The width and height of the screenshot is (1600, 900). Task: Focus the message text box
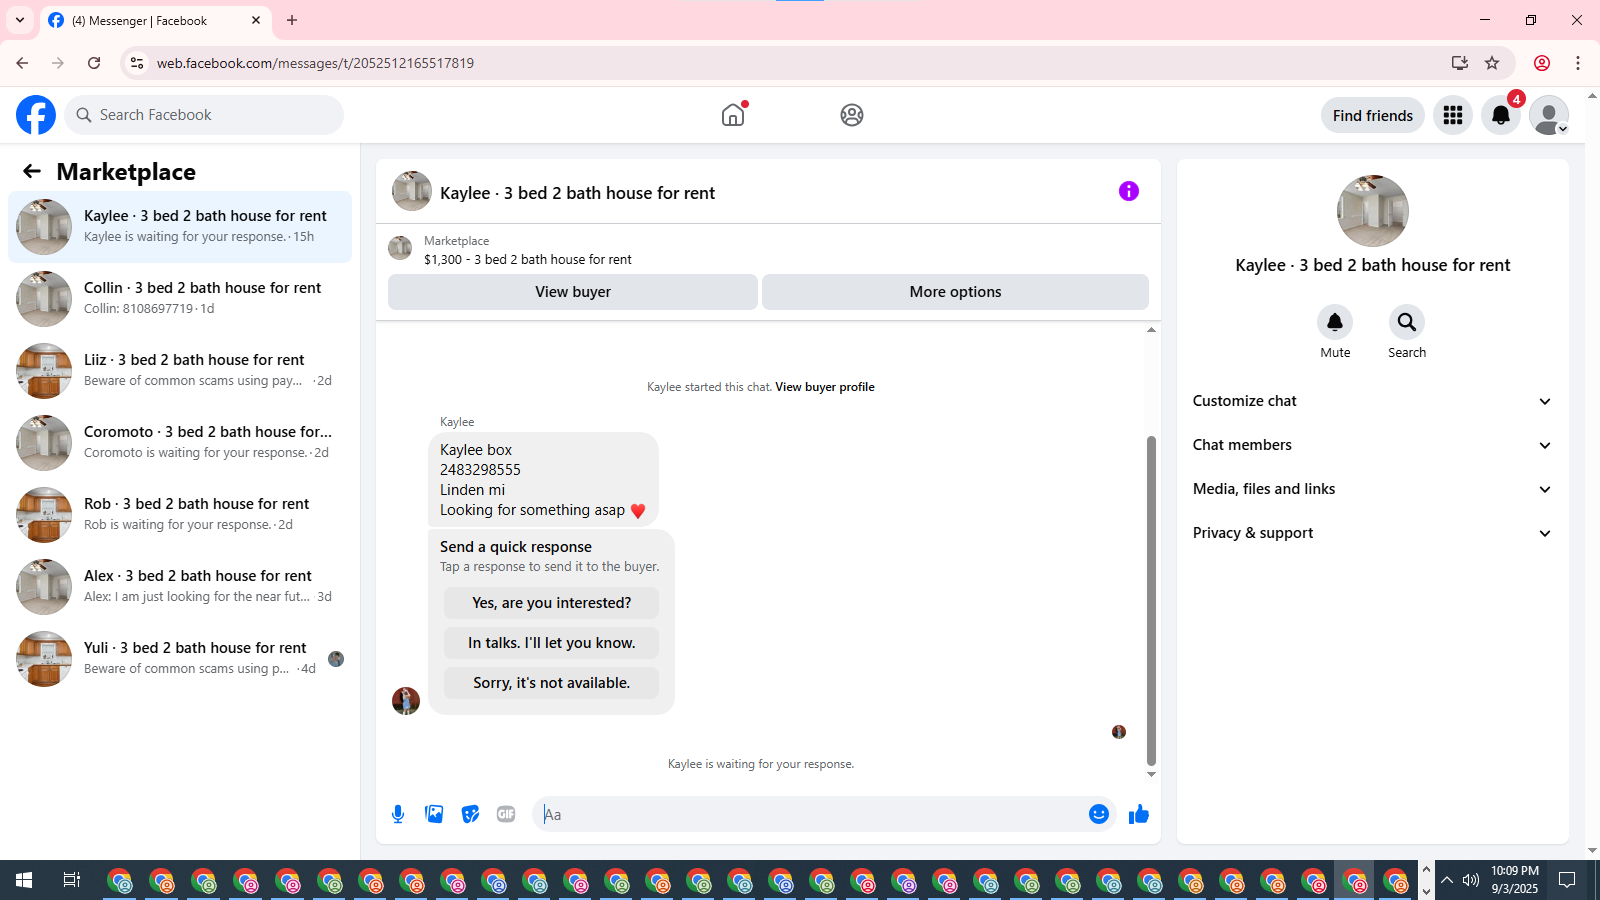coord(814,814)
